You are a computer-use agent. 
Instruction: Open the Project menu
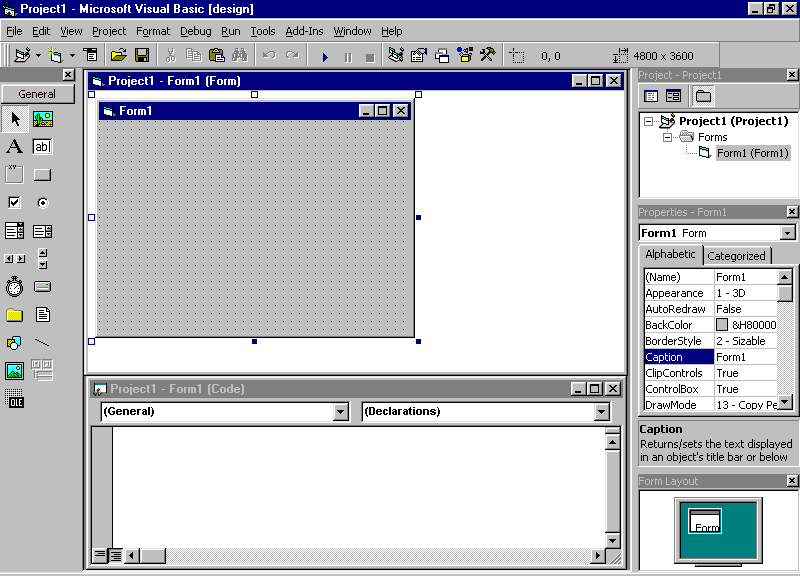[x=109, y=31]
